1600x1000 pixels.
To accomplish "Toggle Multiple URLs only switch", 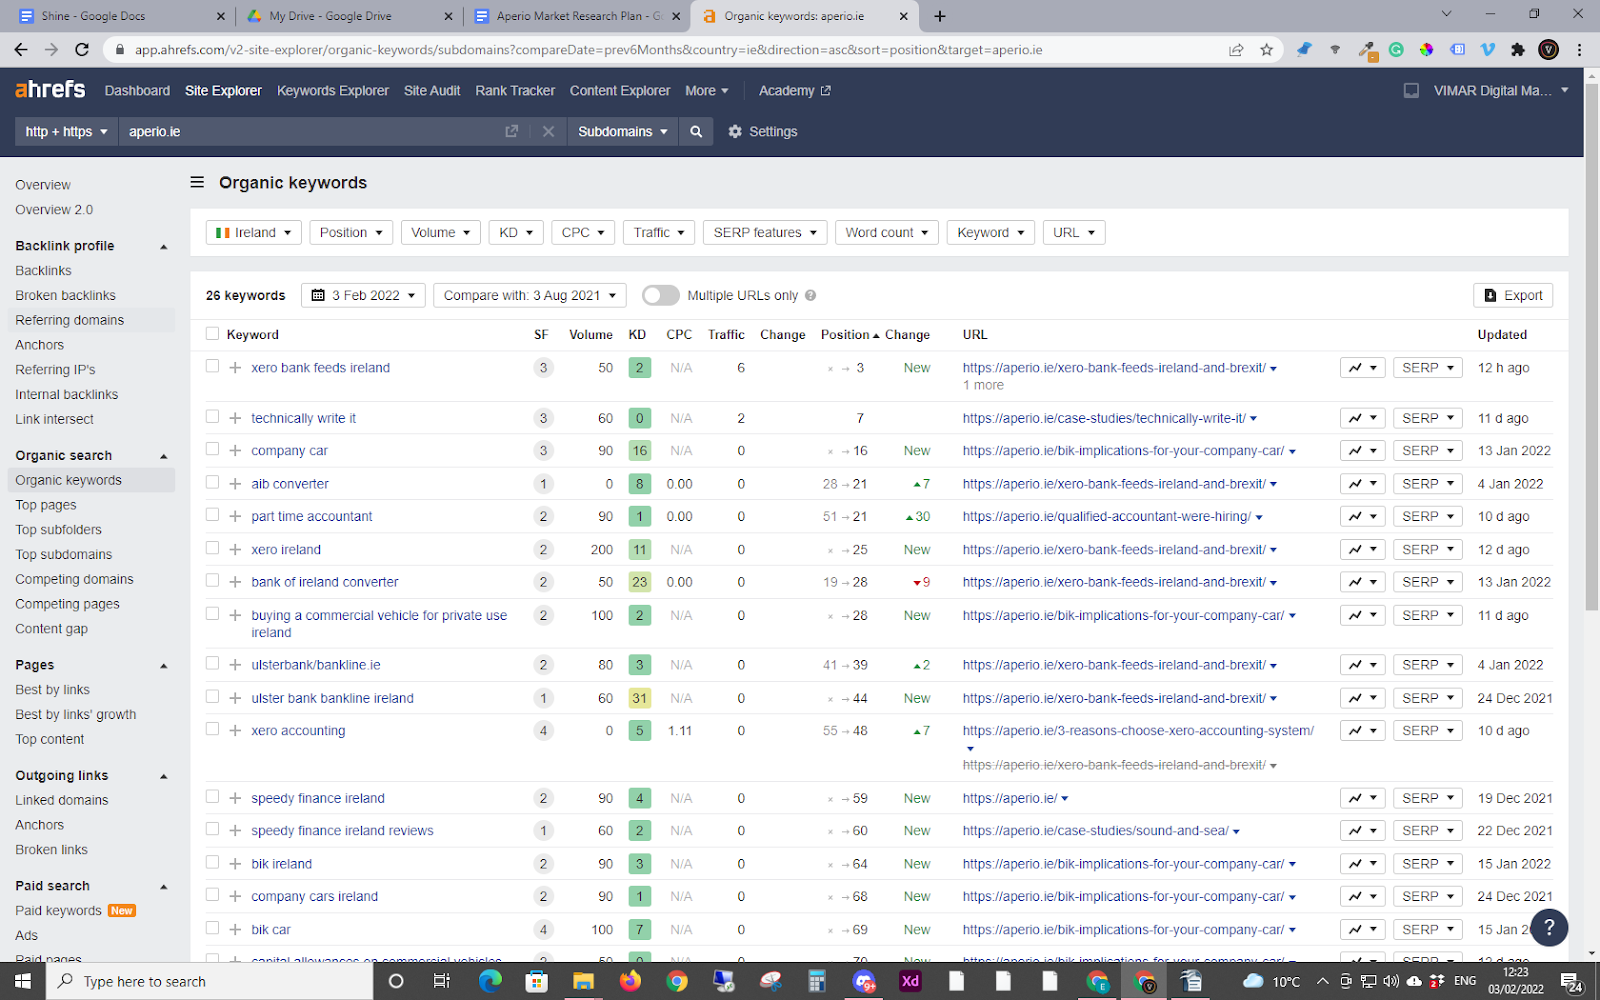I will [x=660, y=295].
